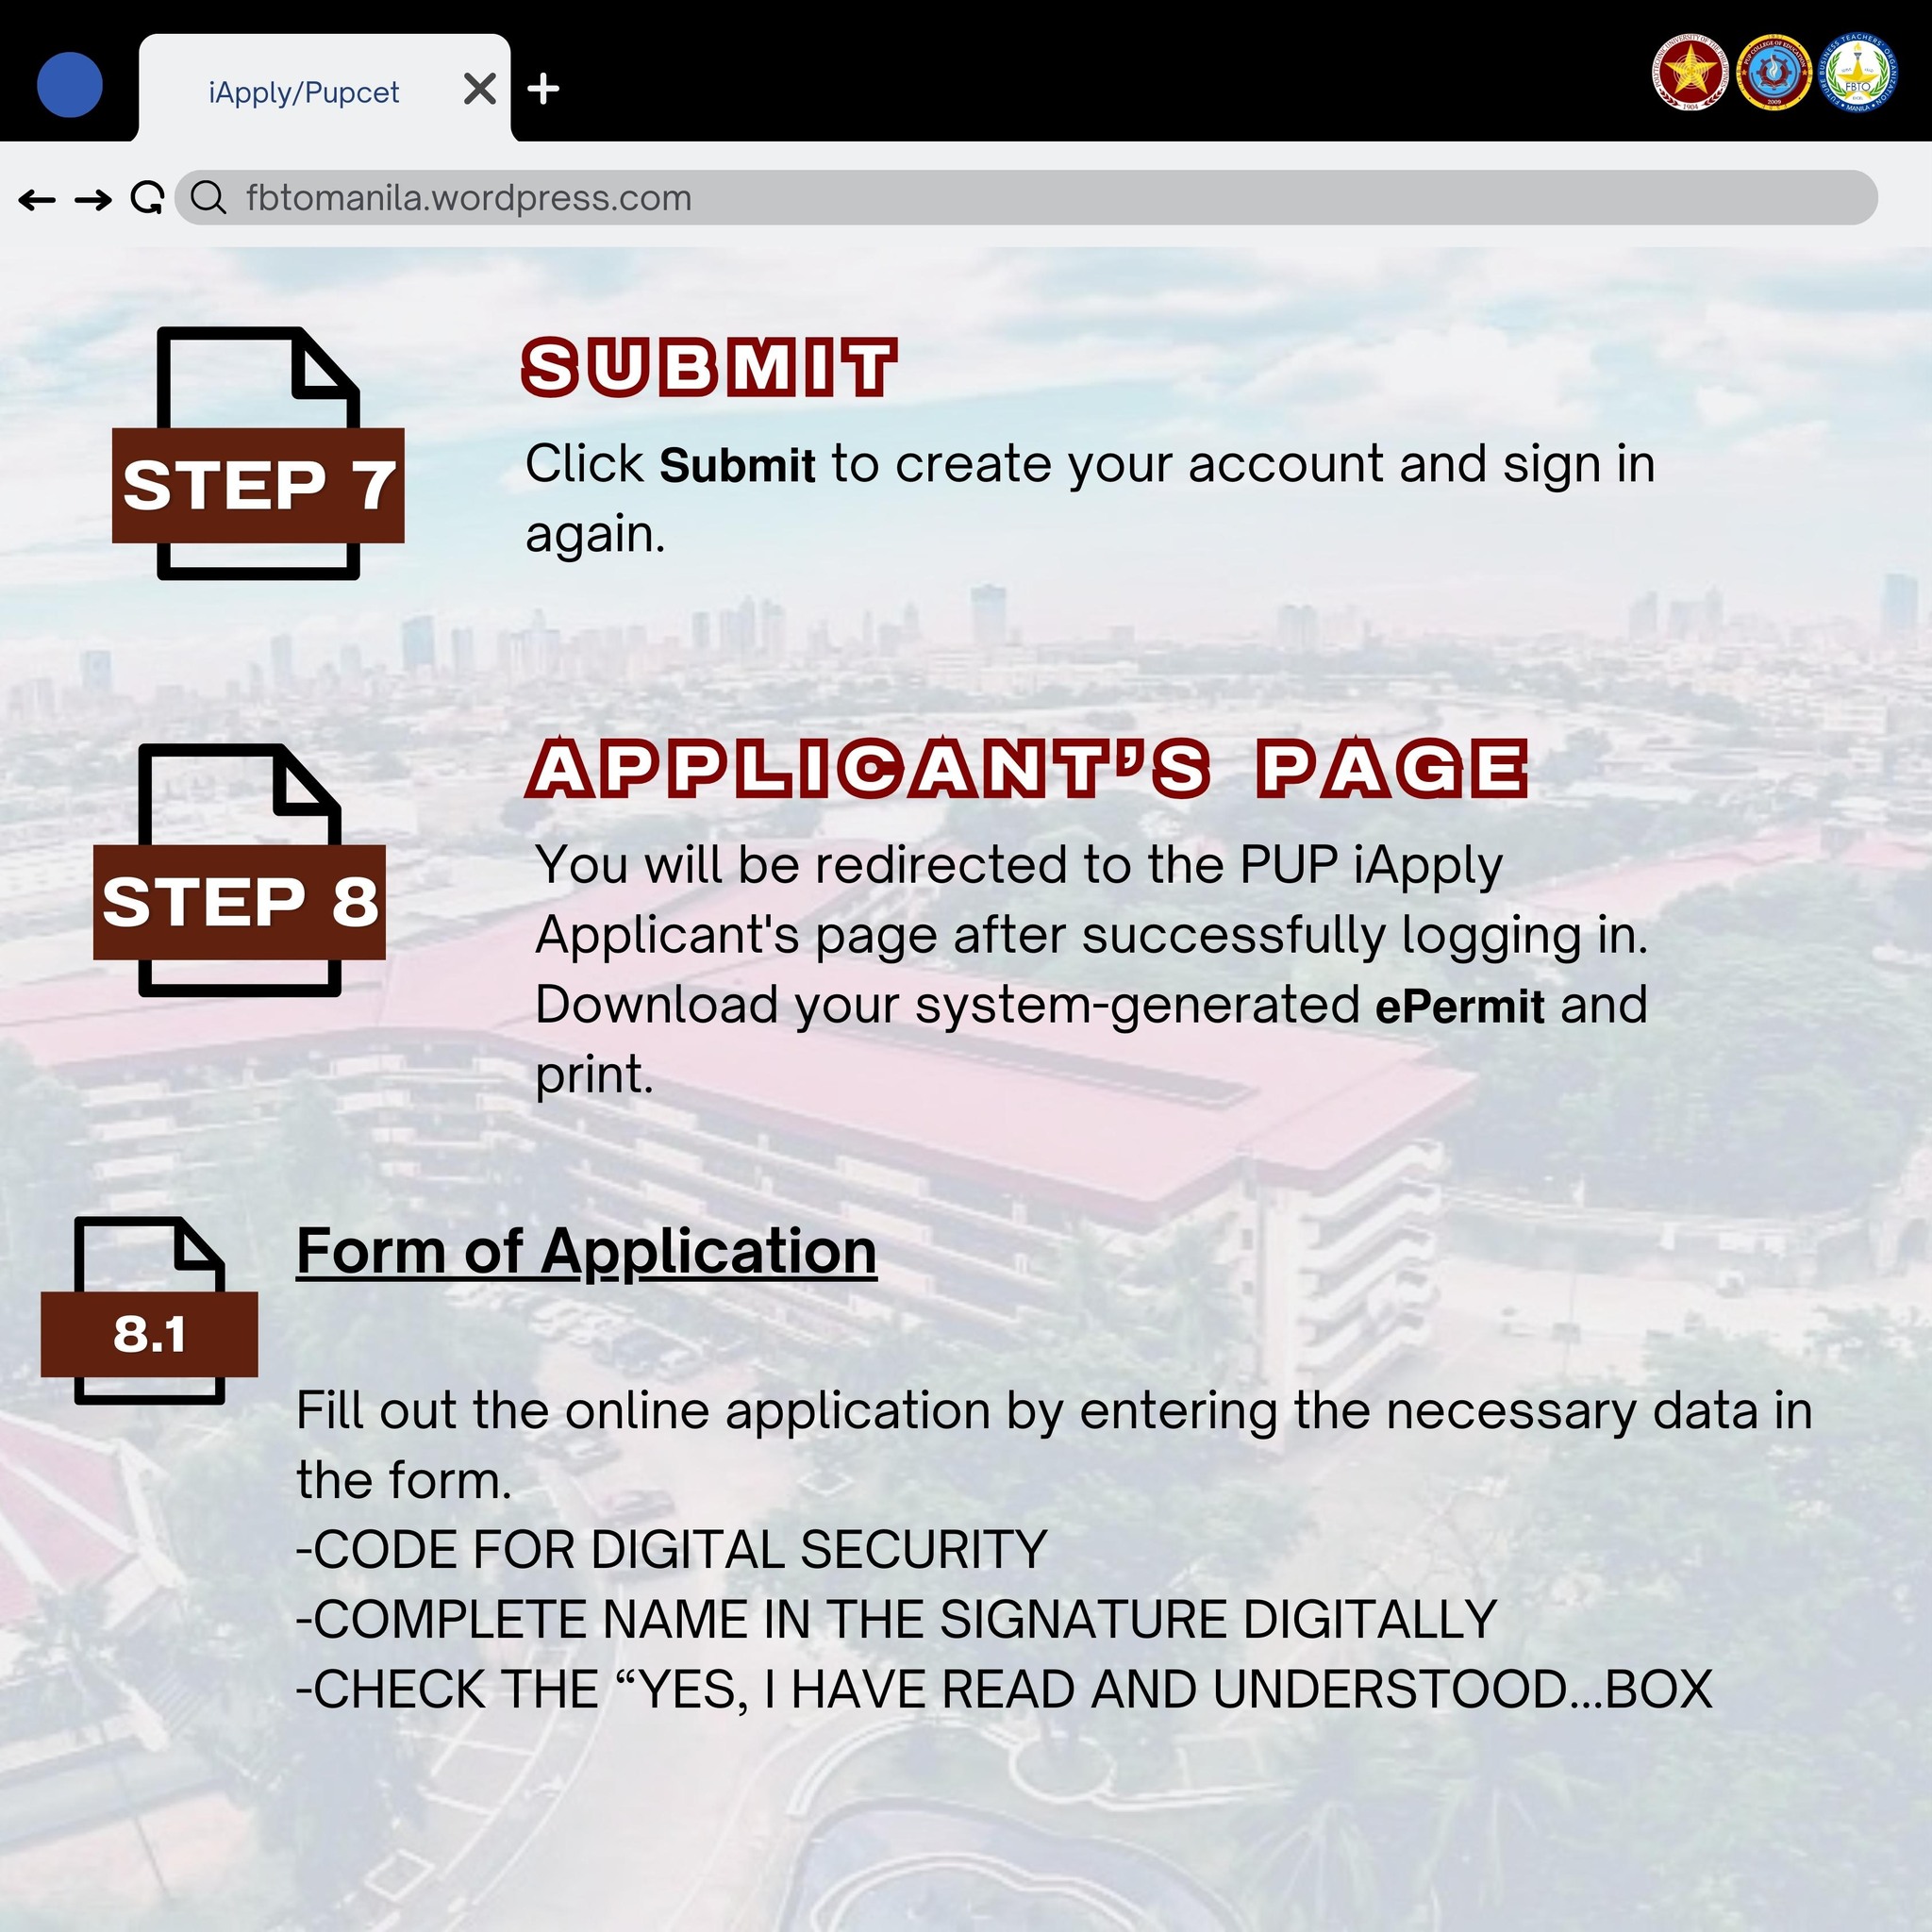Click "You will be redirected to the PUP iApply"
Viewport: 1932px width, 1932px height.
[1018, 865]
